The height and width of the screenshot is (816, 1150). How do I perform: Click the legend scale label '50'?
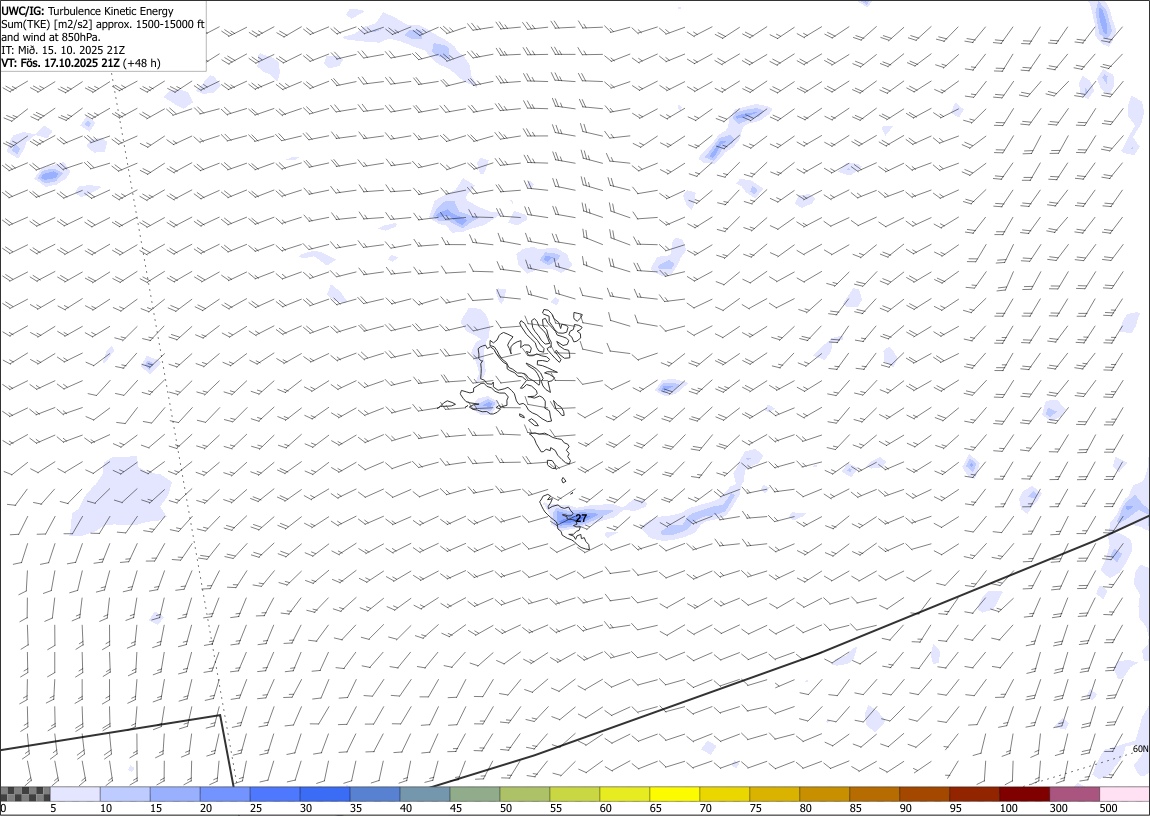click(x=505, y=808)
